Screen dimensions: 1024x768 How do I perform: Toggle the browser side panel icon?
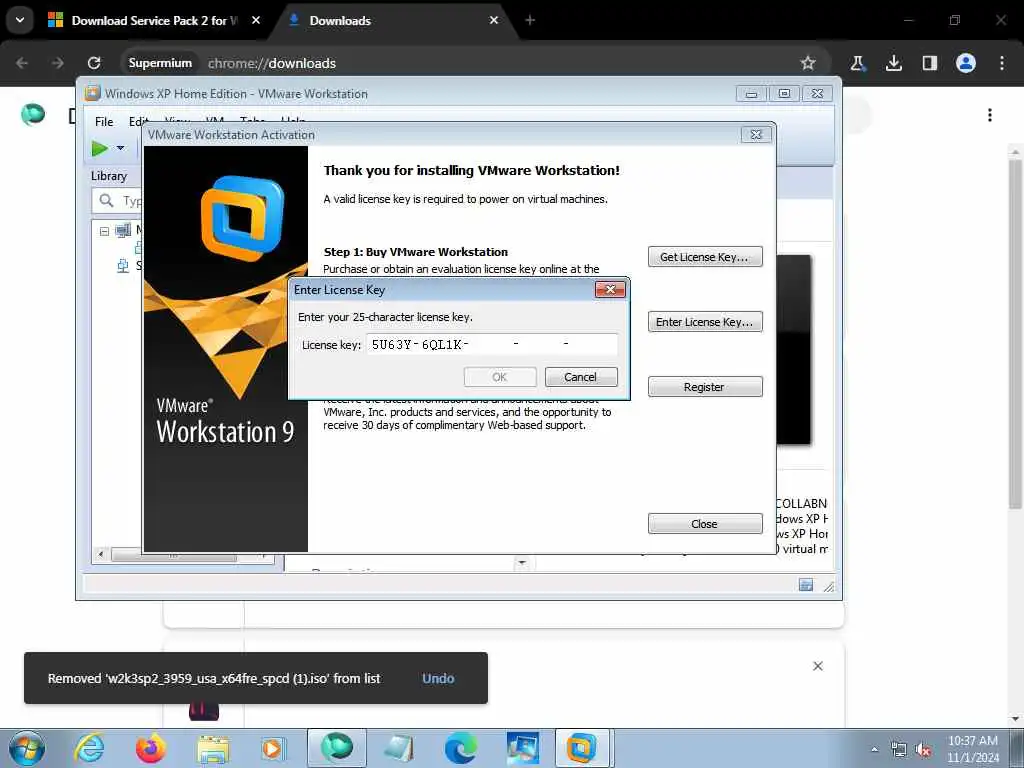pyautogui.click(x=929, y=63)
